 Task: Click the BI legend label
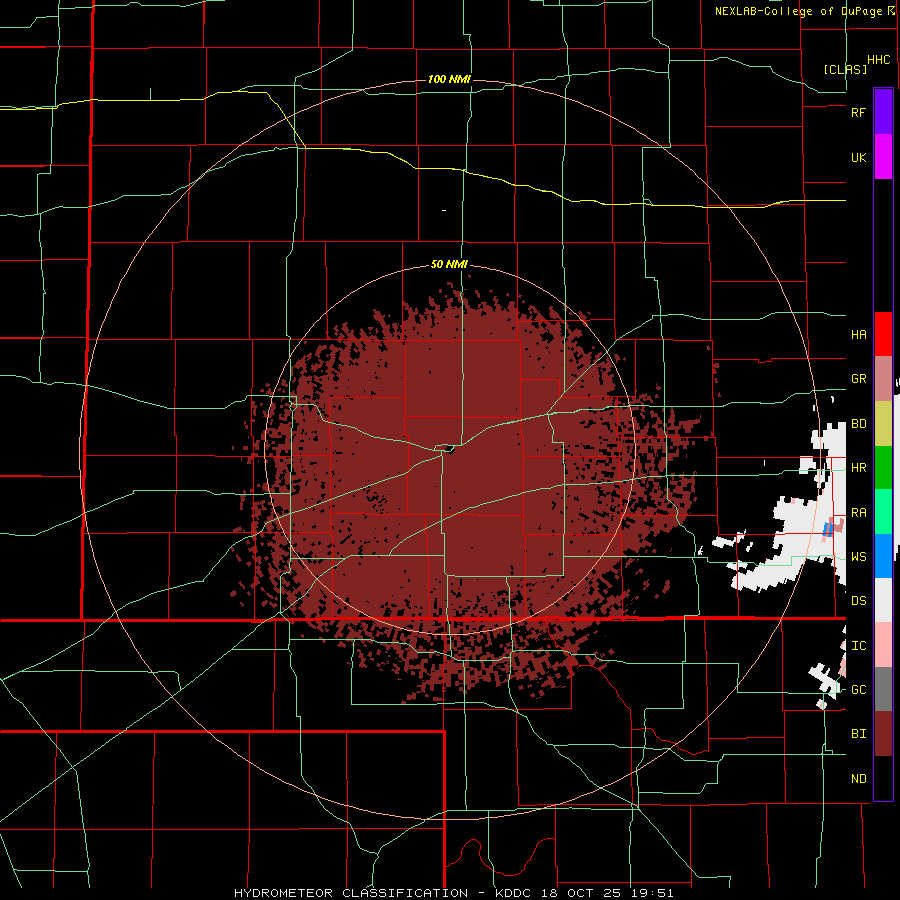(858, 734)
